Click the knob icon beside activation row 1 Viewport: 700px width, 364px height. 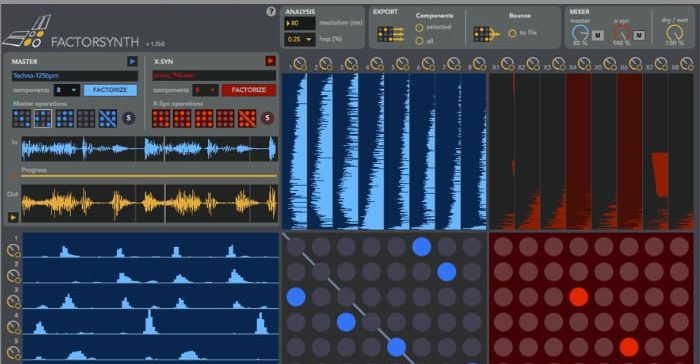point(13,251)
